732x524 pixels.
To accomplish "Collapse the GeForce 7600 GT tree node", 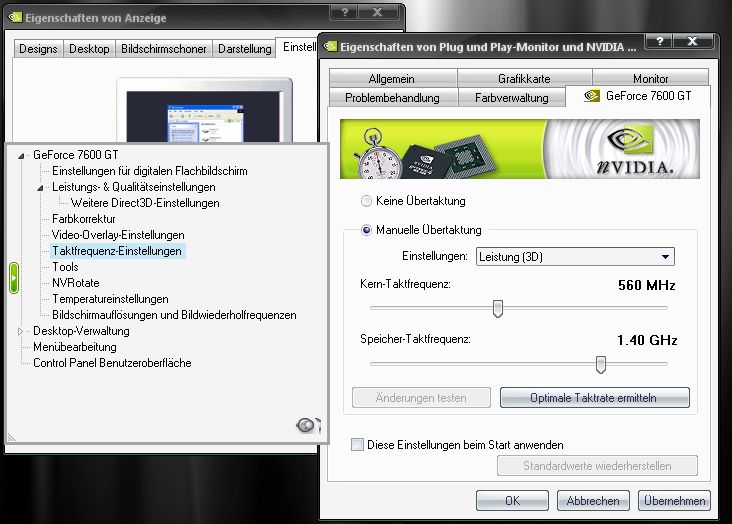I will (x=21, y=156).
